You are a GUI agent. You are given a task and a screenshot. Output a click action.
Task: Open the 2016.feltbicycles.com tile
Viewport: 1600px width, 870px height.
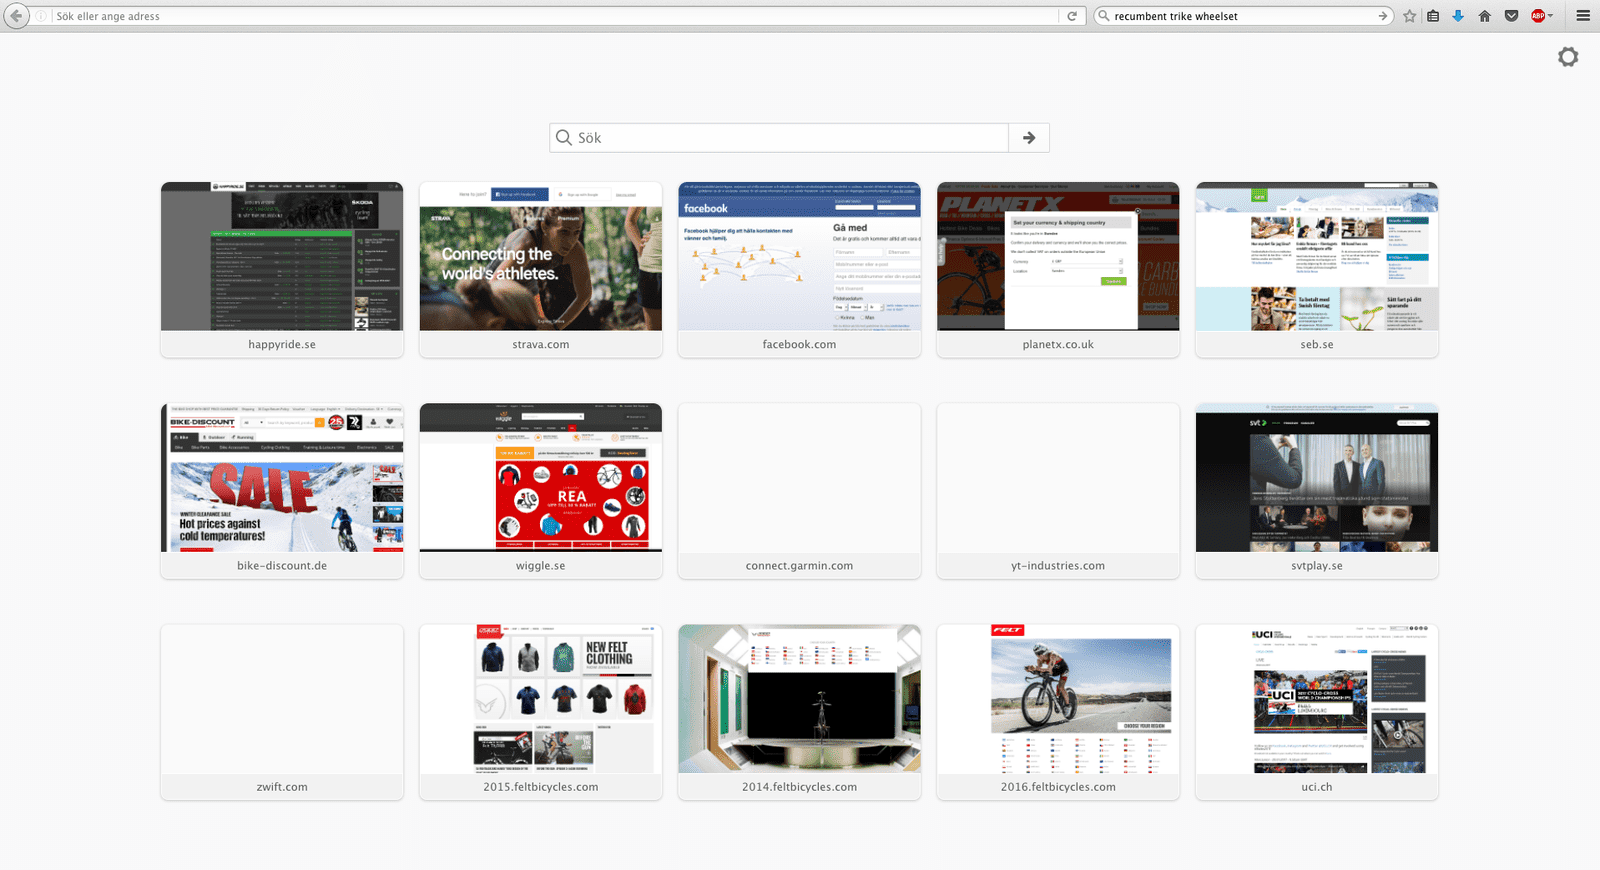(1058, 712)
